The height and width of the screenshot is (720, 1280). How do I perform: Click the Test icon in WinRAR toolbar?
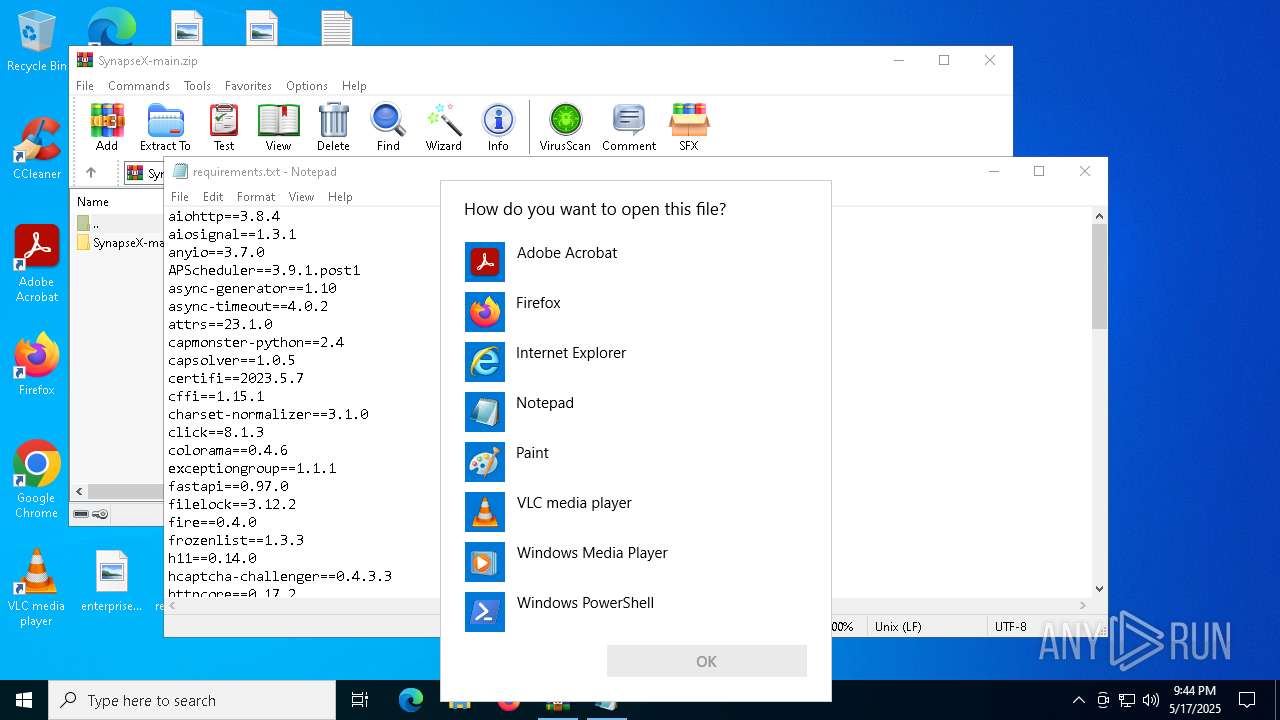pos(224,127)
